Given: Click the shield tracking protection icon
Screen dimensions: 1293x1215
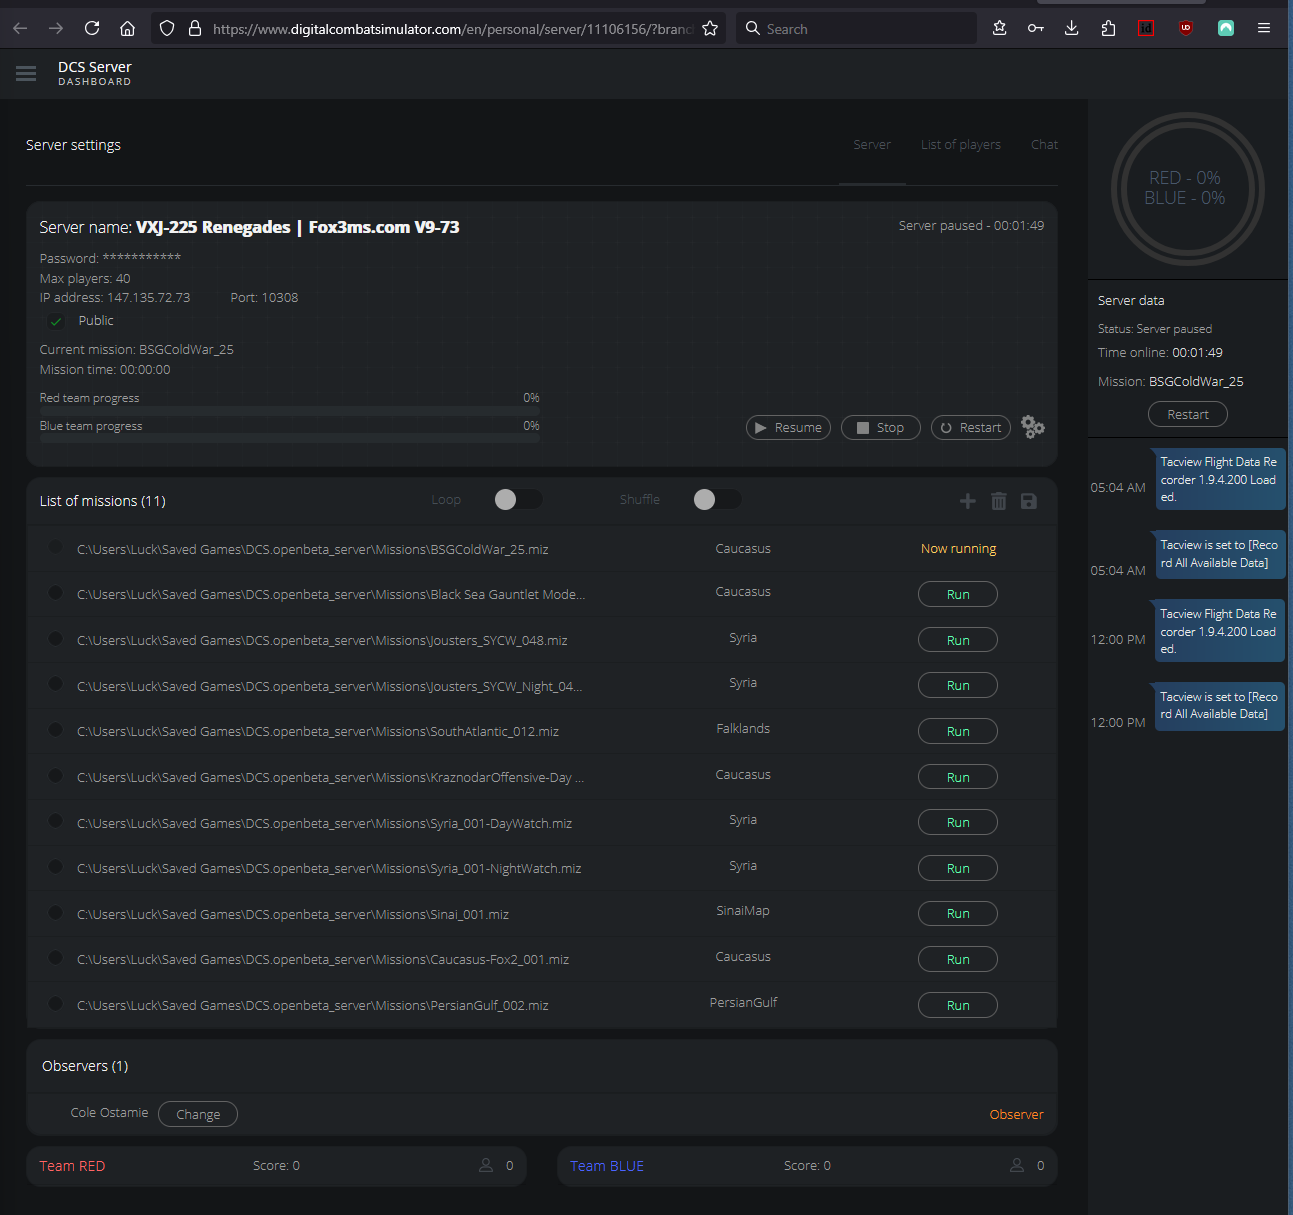Looking at the screenshot, I should click(167, 29).
